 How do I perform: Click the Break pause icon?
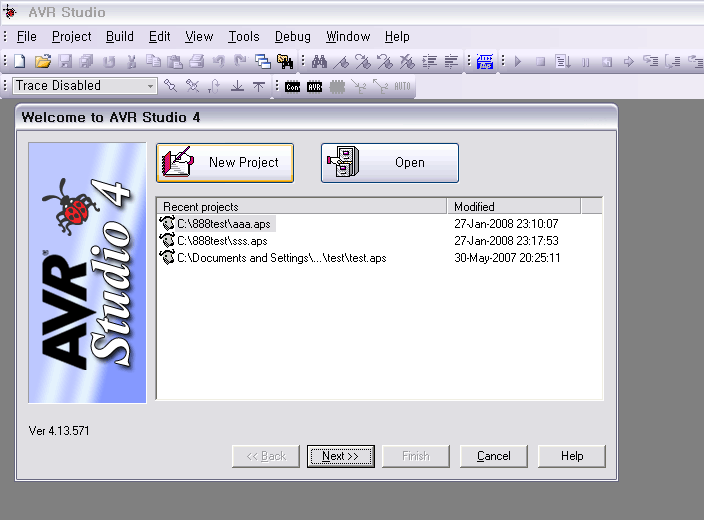click(585, 62)
